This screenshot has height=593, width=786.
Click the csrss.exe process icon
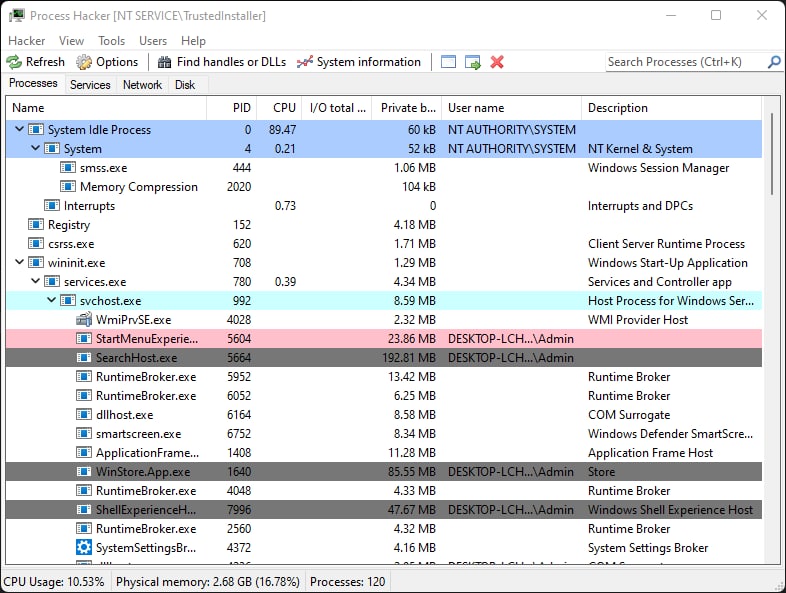[36, 244]
